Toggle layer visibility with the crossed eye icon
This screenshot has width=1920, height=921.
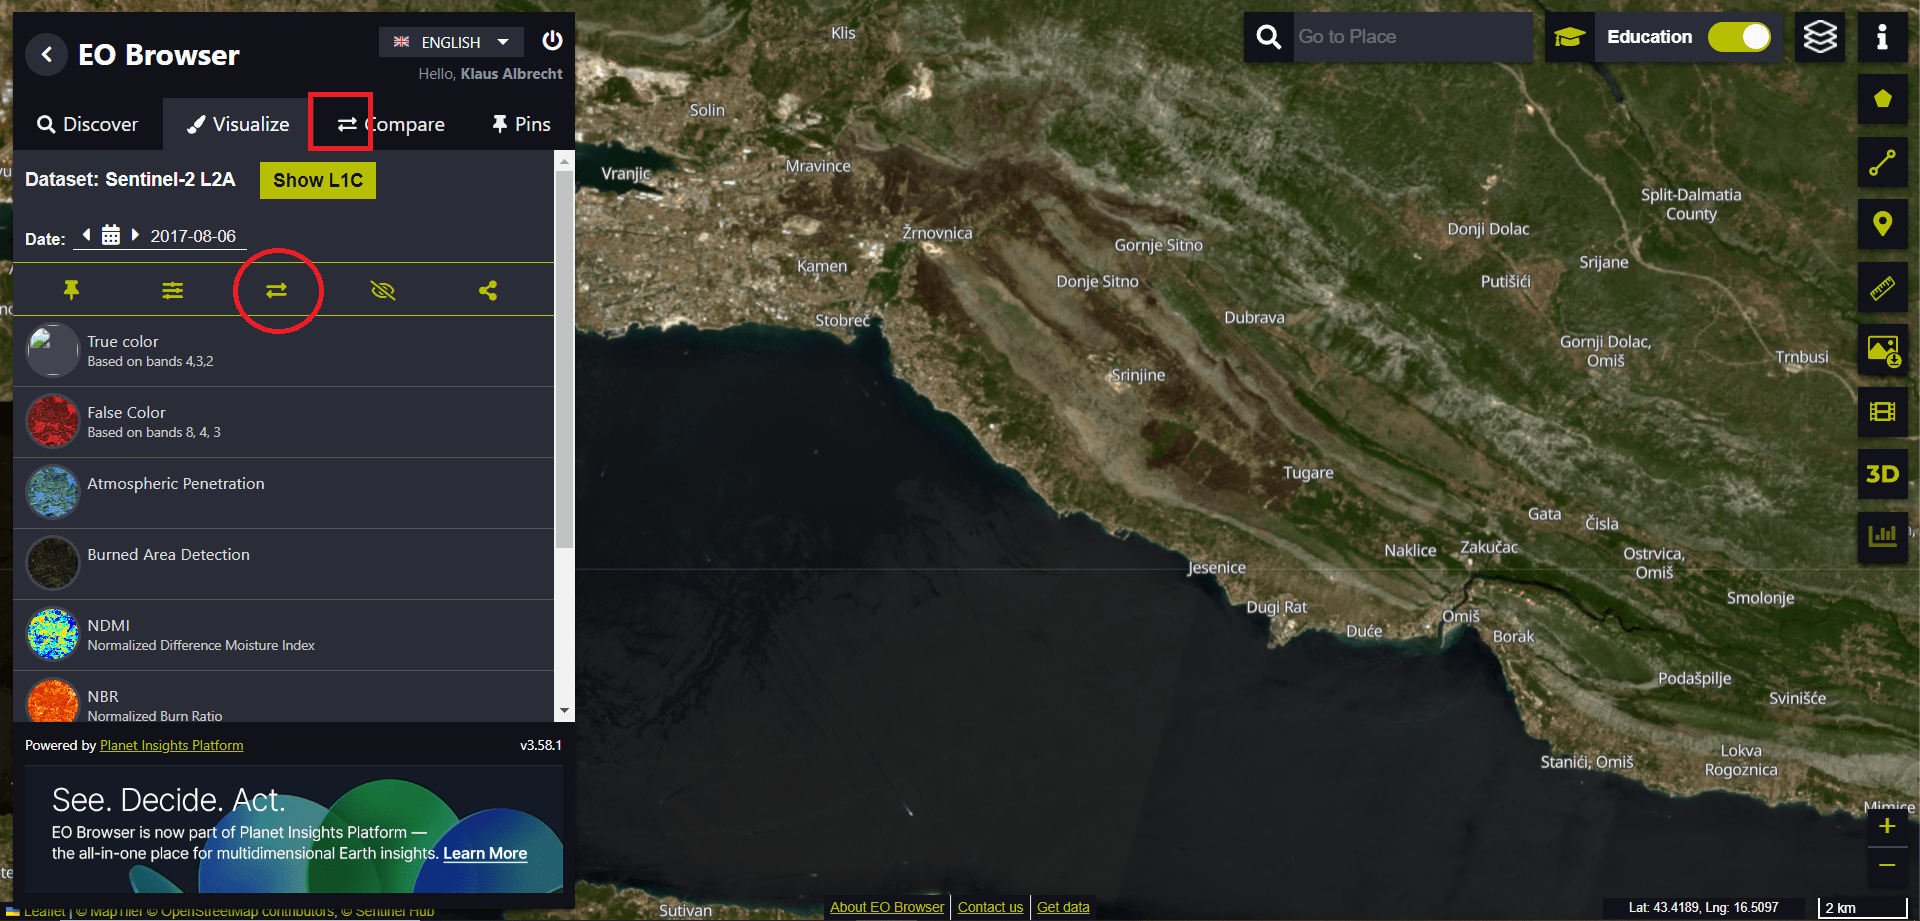(383, 290)
